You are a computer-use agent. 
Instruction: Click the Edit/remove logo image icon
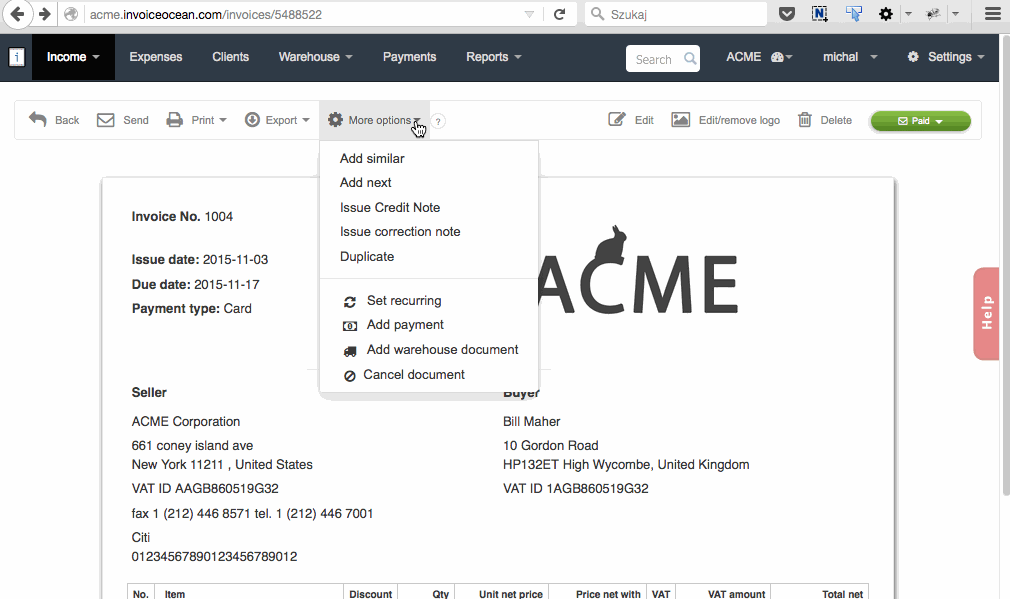click(x=681, y=120)
